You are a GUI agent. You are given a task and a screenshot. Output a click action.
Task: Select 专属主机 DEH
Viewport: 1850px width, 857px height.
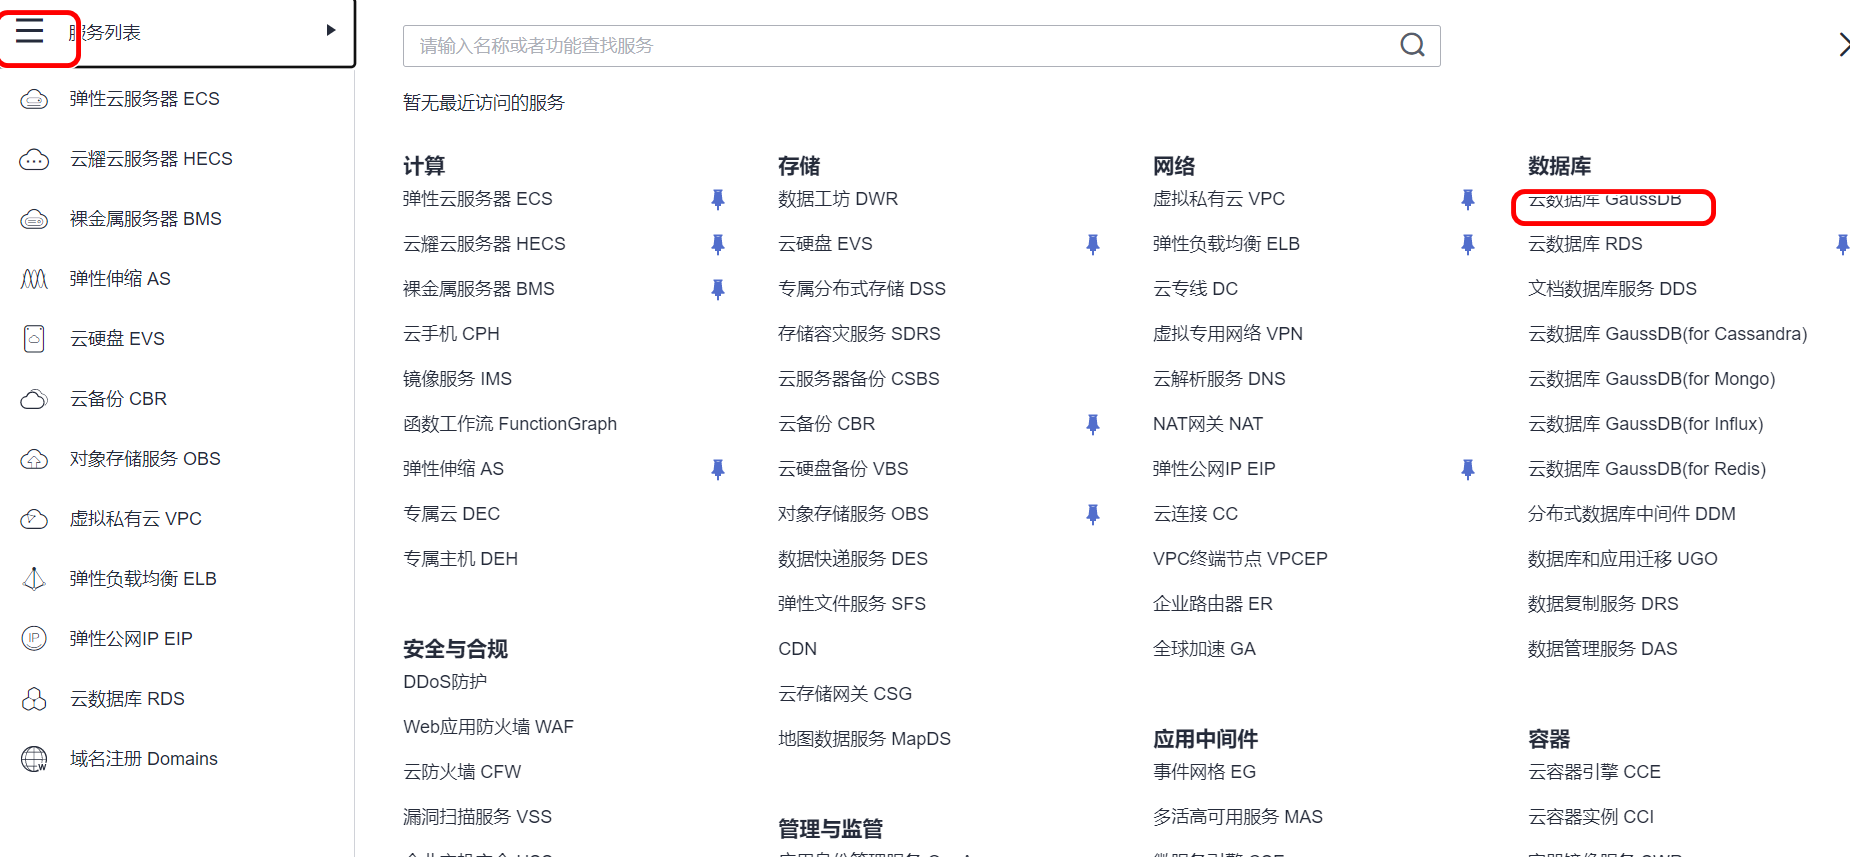[460, 559]
